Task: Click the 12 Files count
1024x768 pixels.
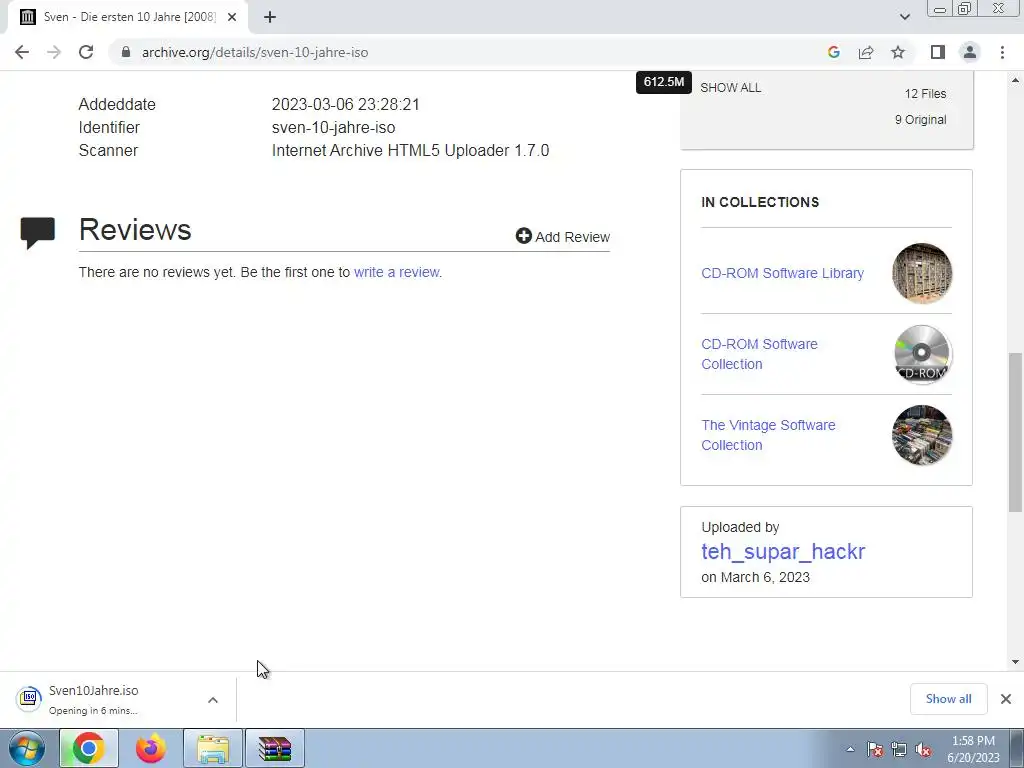Action: click(x=925, y=93)
